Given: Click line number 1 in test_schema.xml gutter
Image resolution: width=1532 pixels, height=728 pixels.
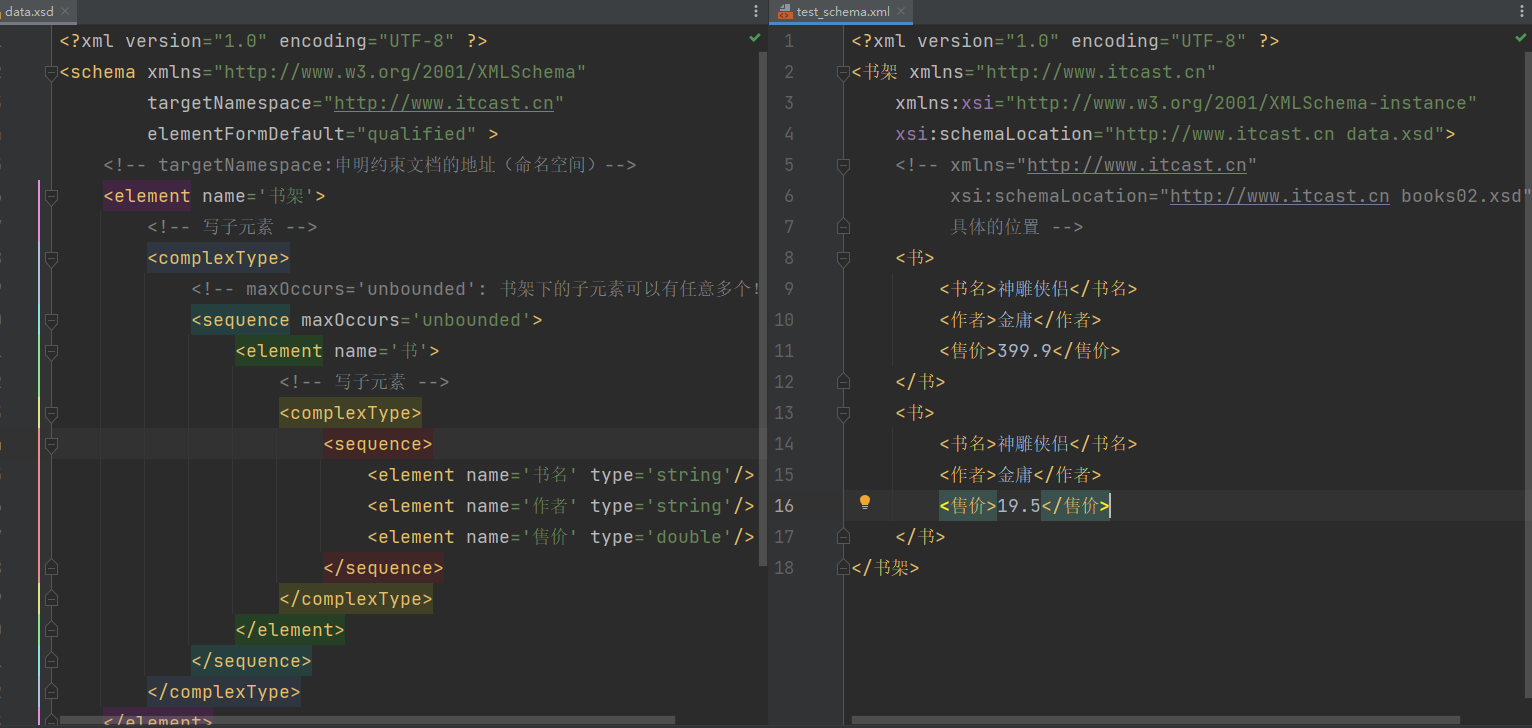Looking at the screenshot, I should click(789, 41).
